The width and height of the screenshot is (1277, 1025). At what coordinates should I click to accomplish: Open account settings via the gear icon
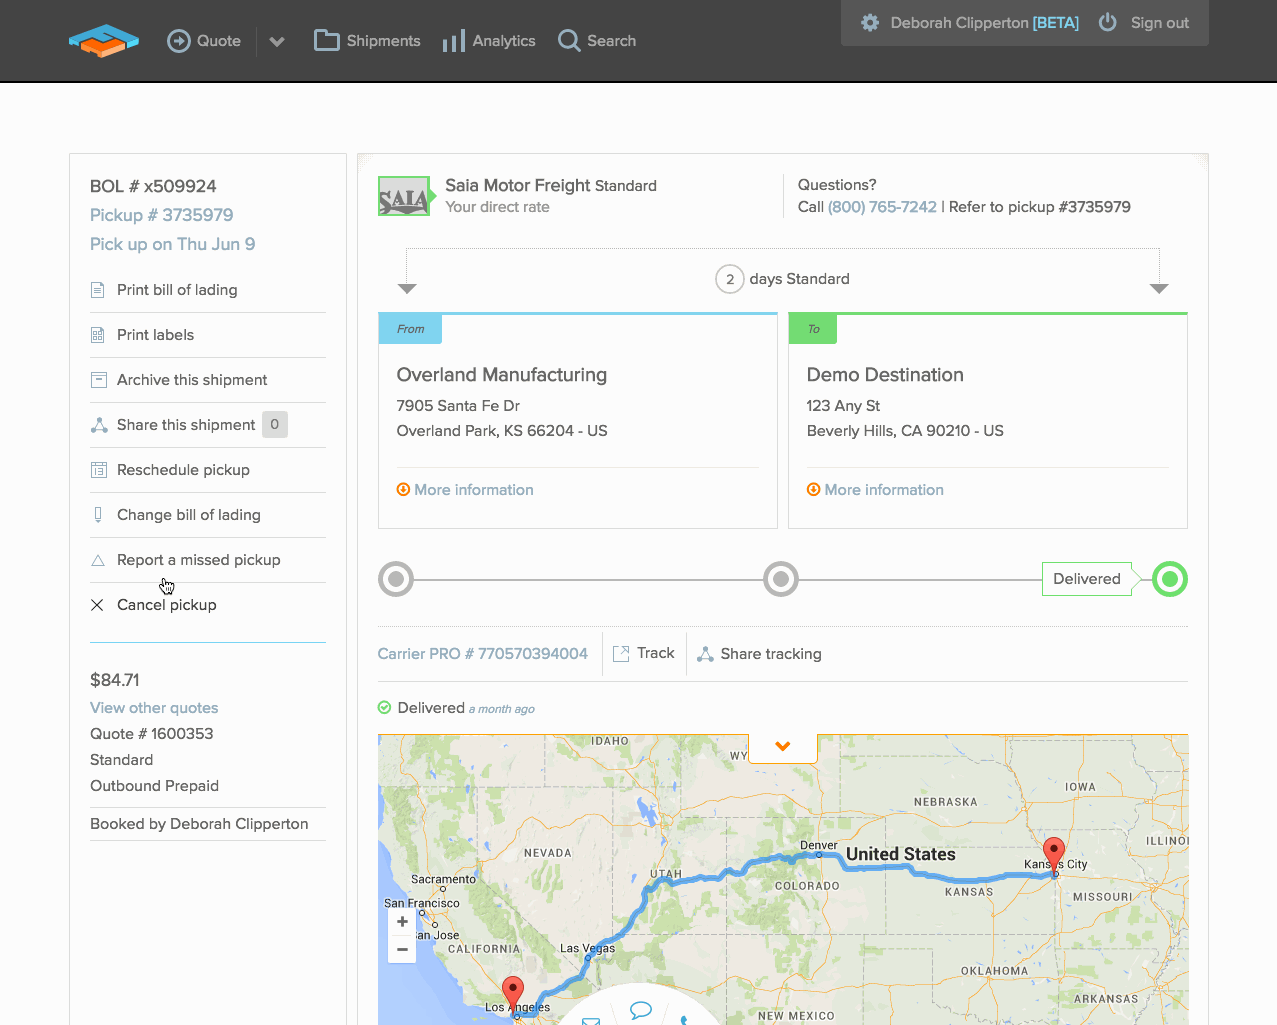click(870, 23)
